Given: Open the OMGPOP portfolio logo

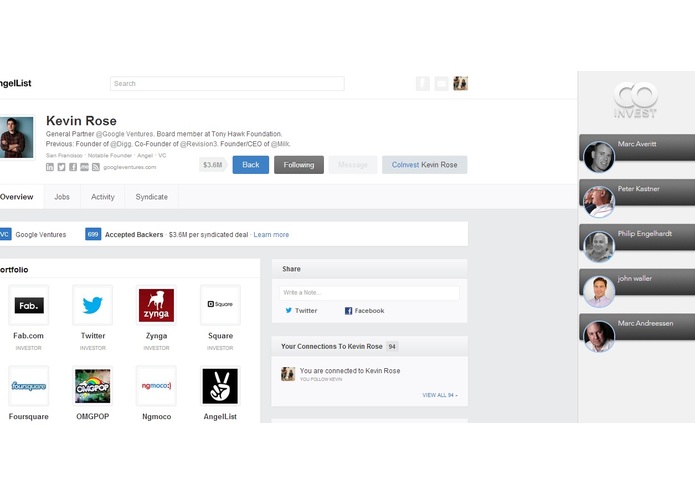Looking at the screenshot, I should (x=93, y=386).
